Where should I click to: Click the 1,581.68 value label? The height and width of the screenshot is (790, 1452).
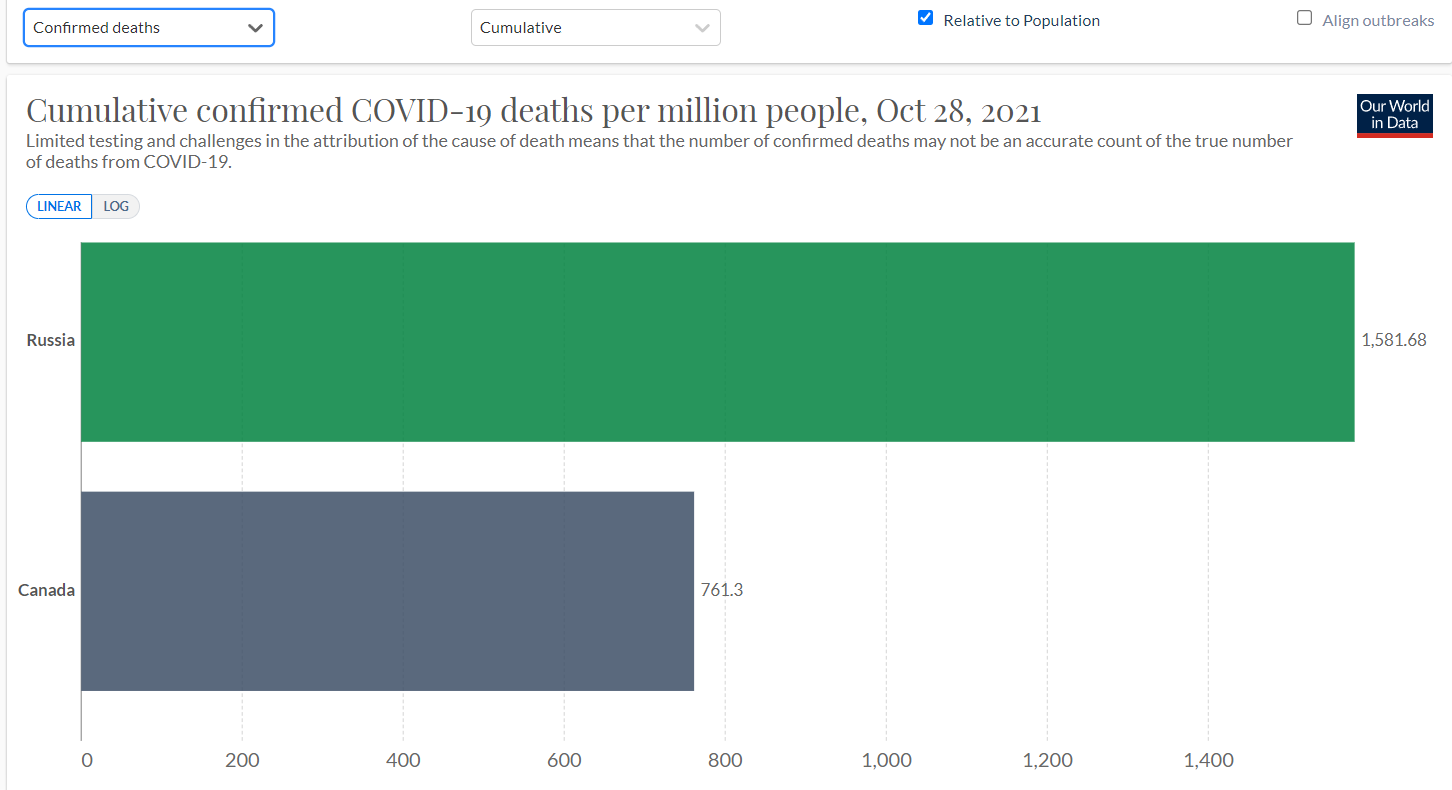(1393, 340)
